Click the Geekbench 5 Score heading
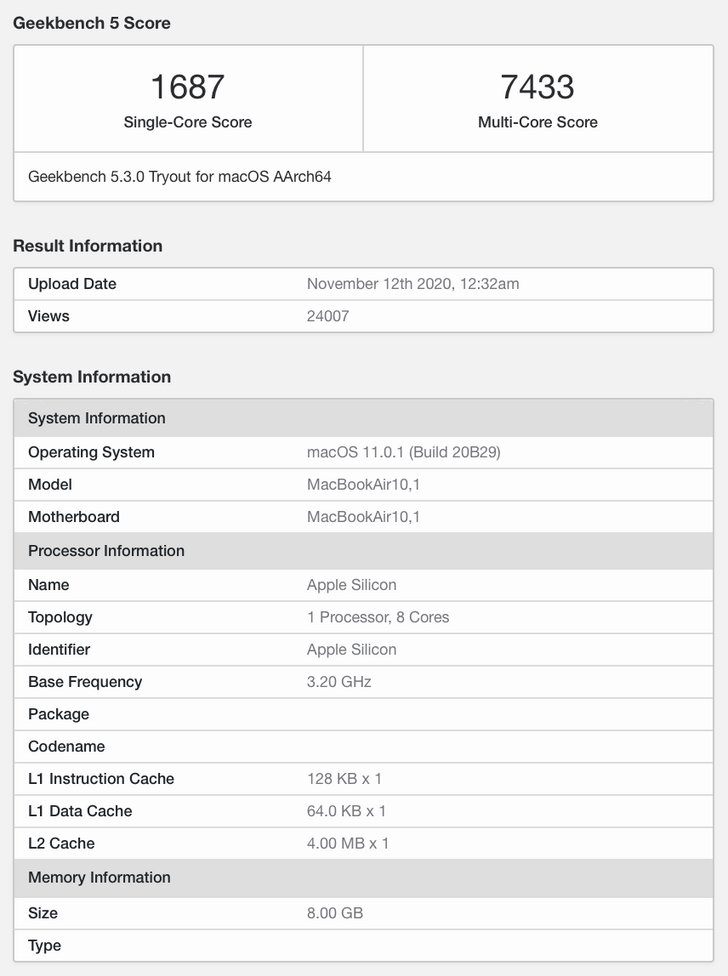This screenshot has width=728, height=976. click(91, 23)
